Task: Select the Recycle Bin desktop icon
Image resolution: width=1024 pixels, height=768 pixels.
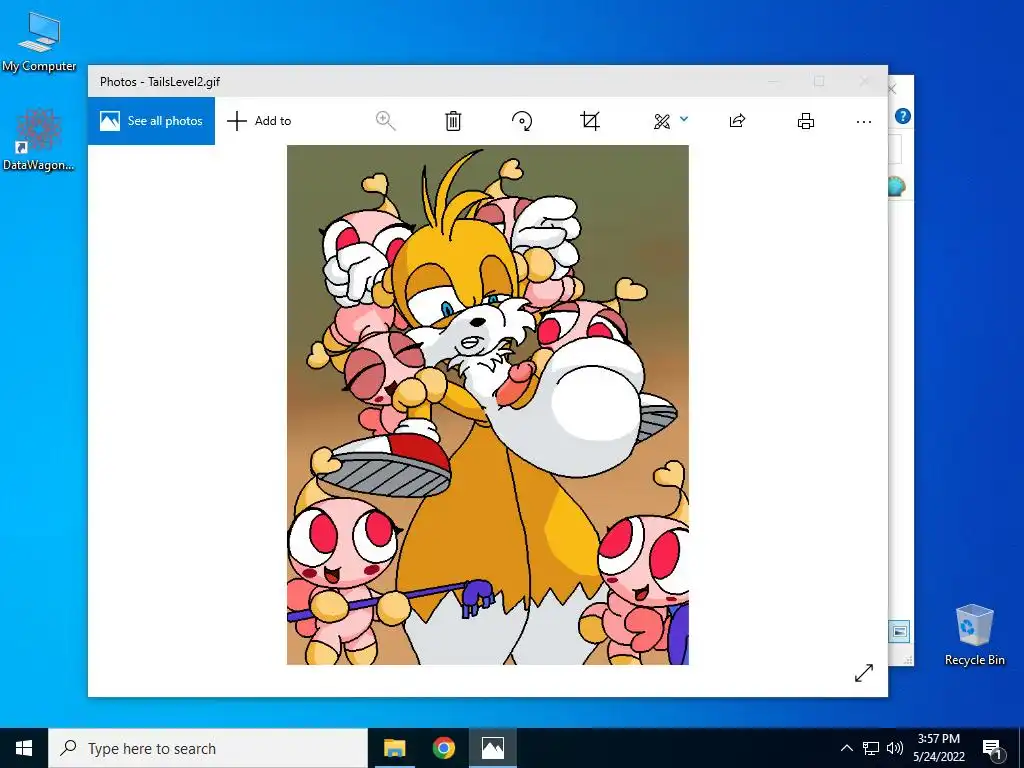Action: point(974,635)
